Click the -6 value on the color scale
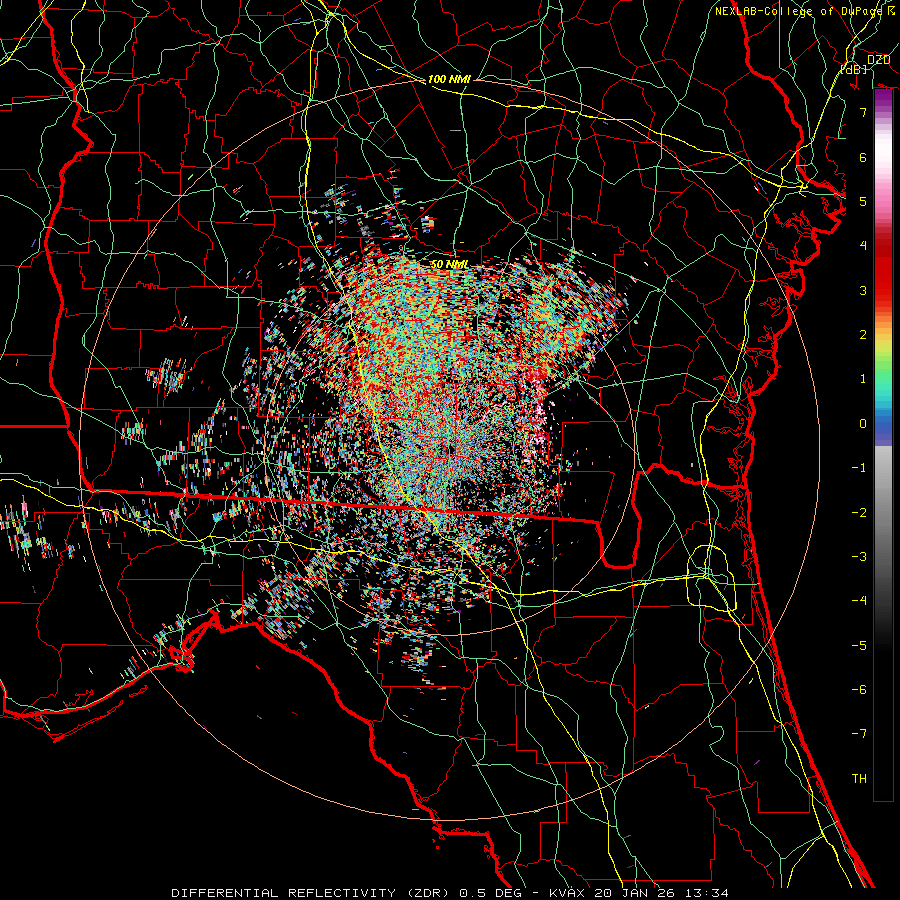900x900 pixels. click(x=859, y=690)
